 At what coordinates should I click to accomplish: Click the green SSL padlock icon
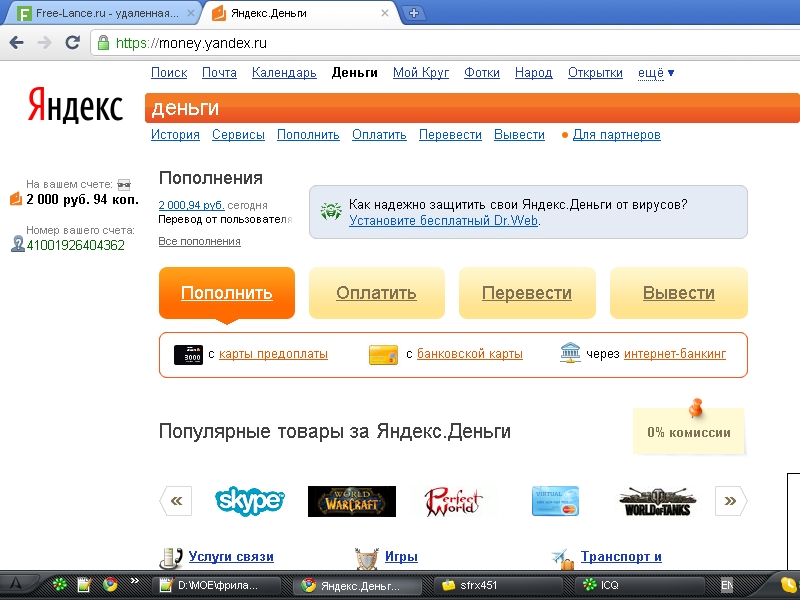(x=103, y=43)
